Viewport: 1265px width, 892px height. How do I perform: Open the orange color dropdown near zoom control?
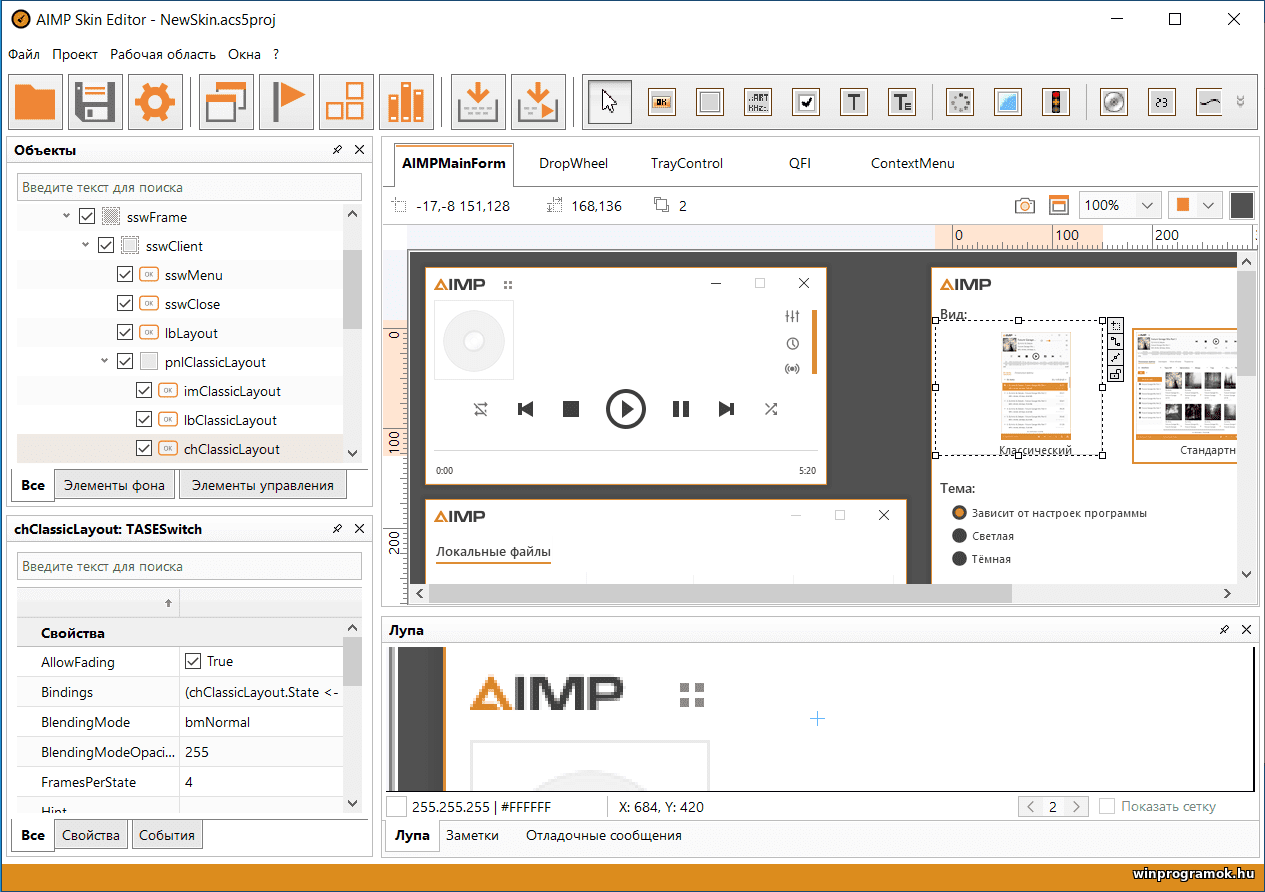[x=1209, y=204]
